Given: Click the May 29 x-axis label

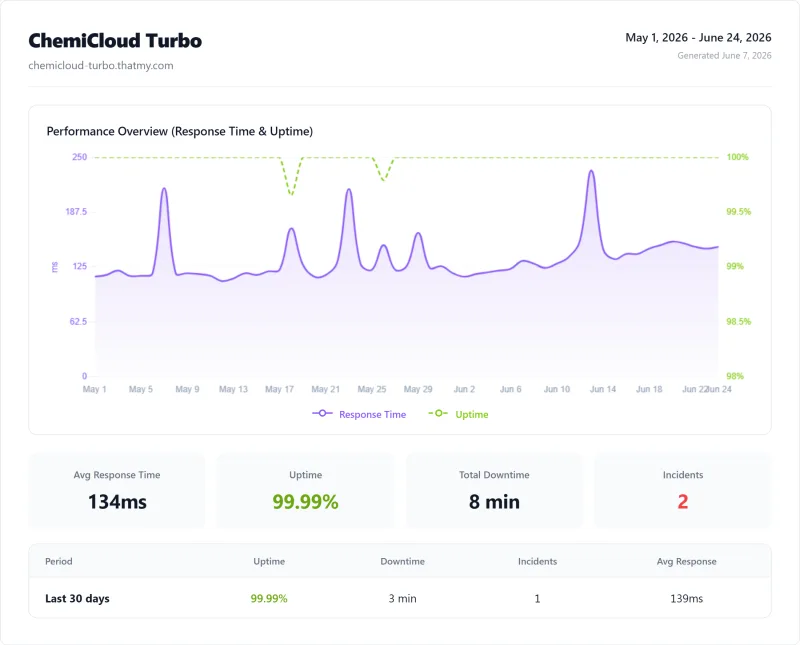Looking at the screenshot, I should click(418, 389).
